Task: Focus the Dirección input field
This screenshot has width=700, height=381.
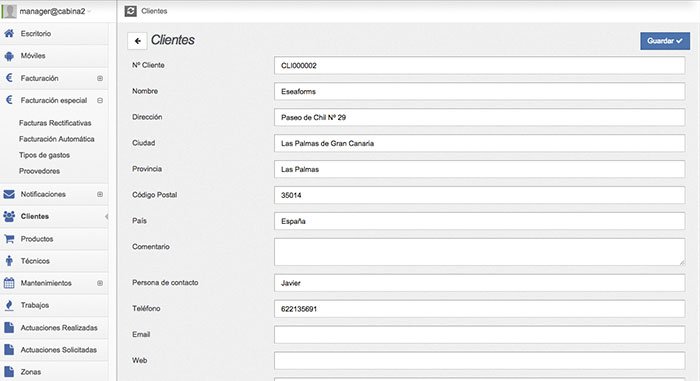Action: [479, 117]
